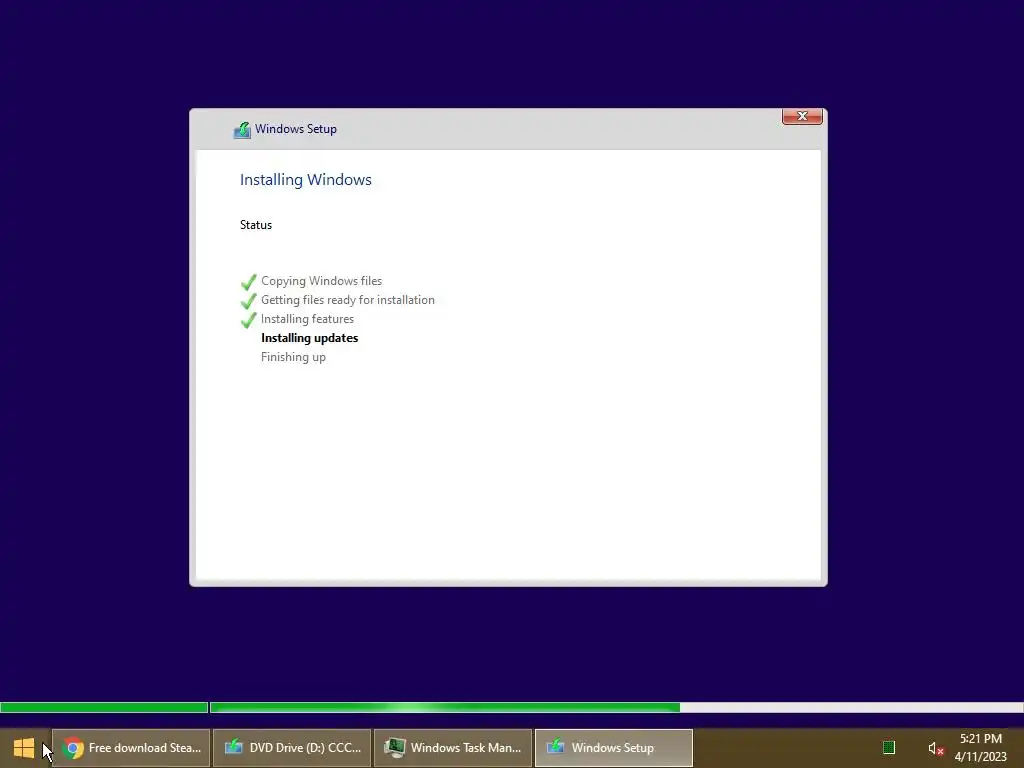The image size is (1024, 768).
Task: Click the checkmark next to Copying Windows files
Action: [x=248, y=282]
